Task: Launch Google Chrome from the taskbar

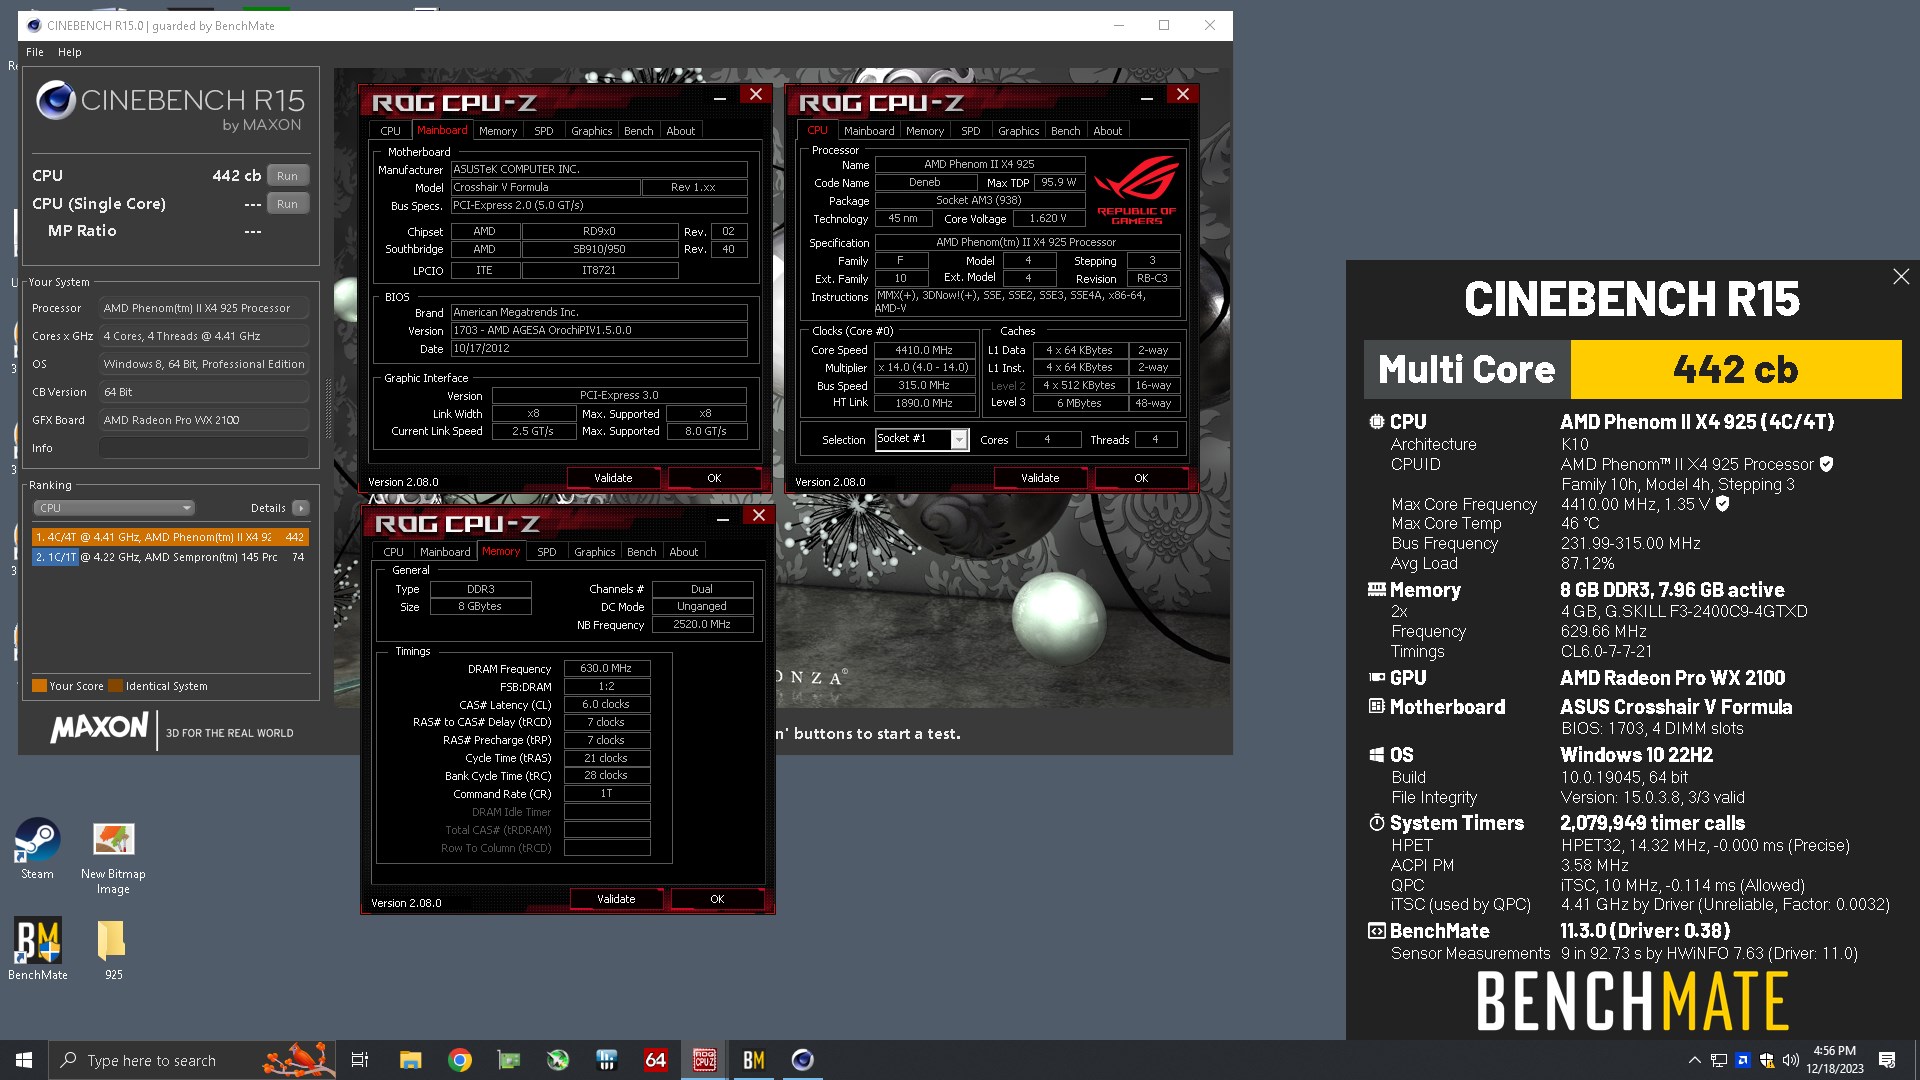Action: (459, 1060)
